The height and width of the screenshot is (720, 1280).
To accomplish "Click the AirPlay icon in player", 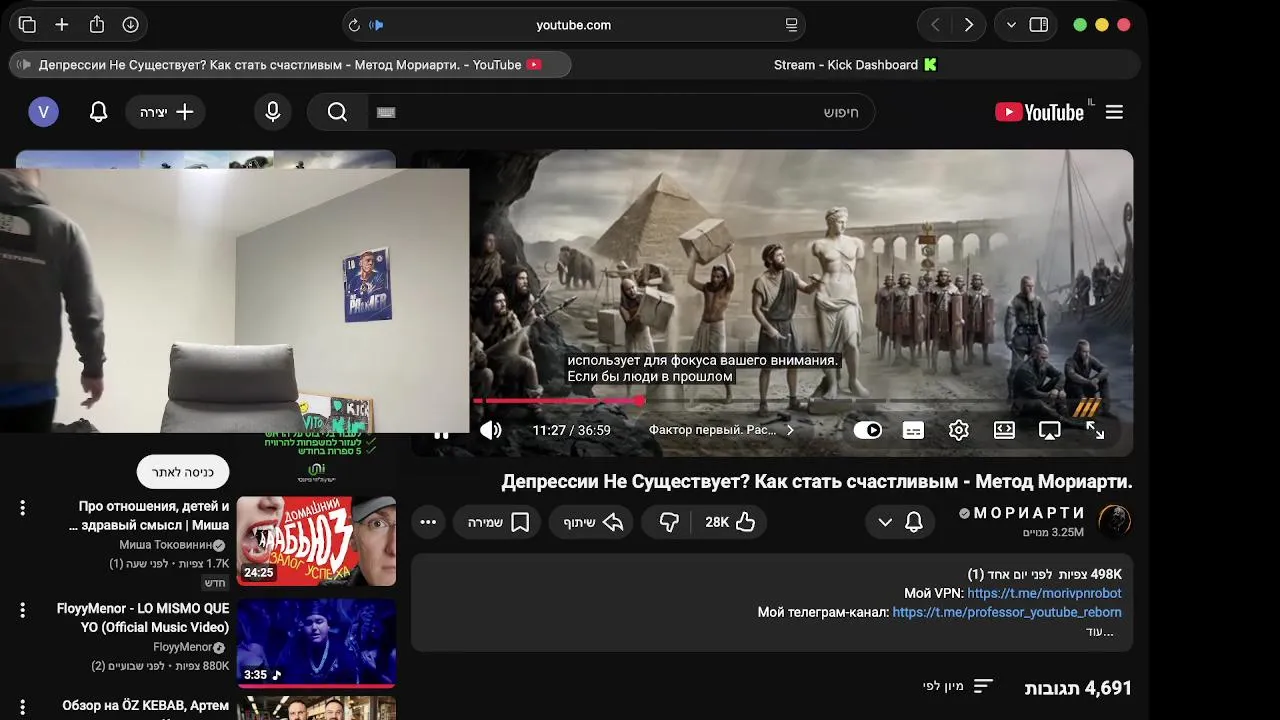I will click(x=1050, y=430).
